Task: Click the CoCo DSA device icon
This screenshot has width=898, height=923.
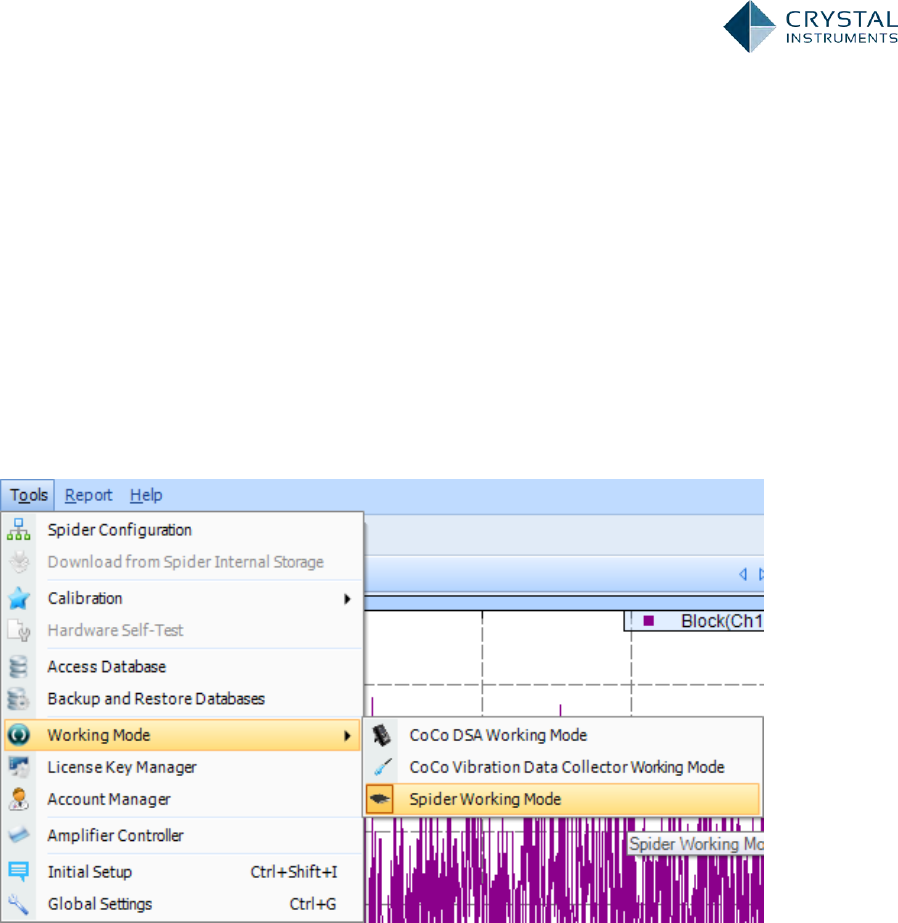Action: (x=382, y=735)
